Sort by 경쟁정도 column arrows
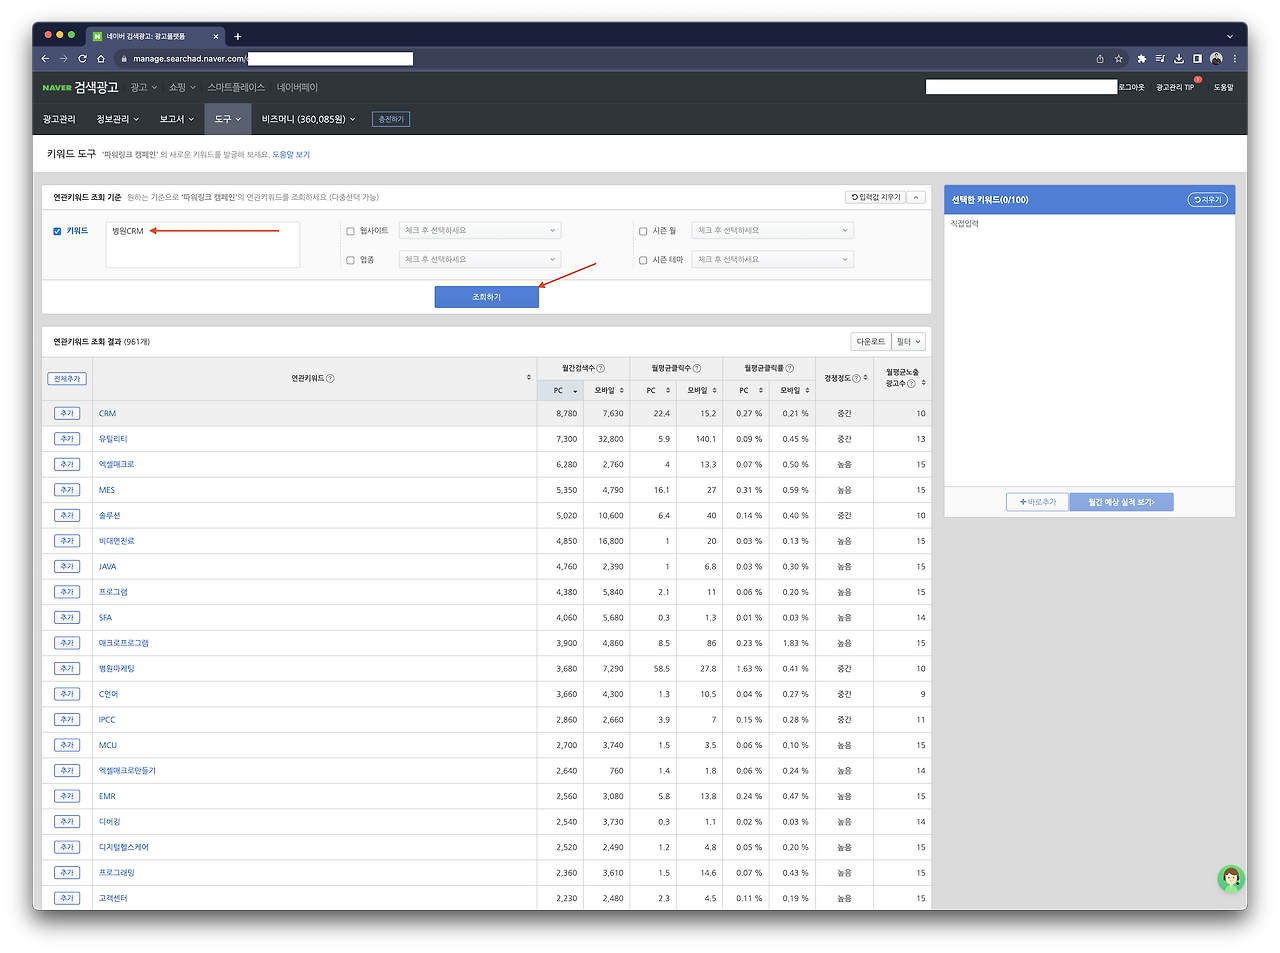The width and height of the screenshot is (1280, 953). click(865, 378)
